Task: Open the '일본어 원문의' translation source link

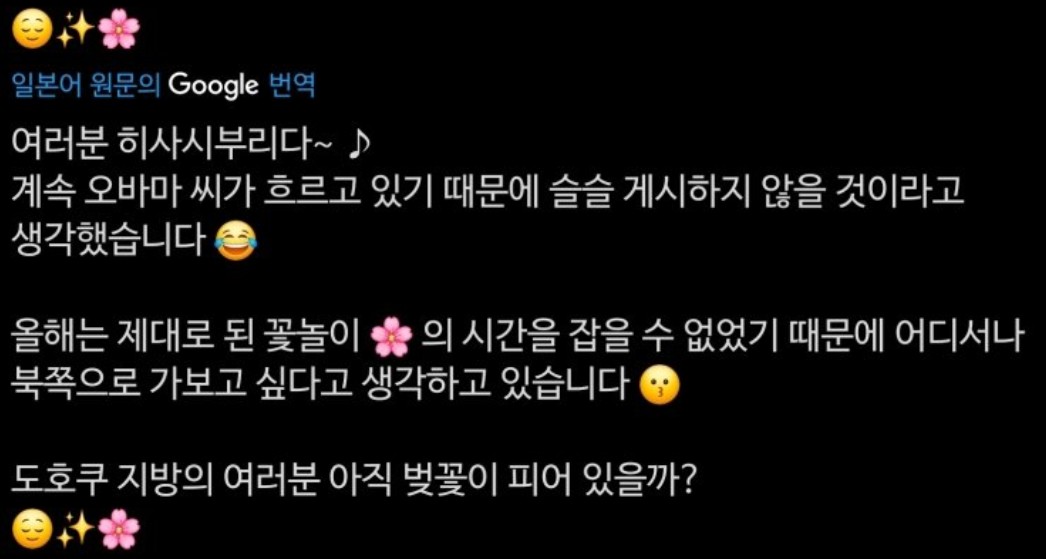Action: pos(87,85)
